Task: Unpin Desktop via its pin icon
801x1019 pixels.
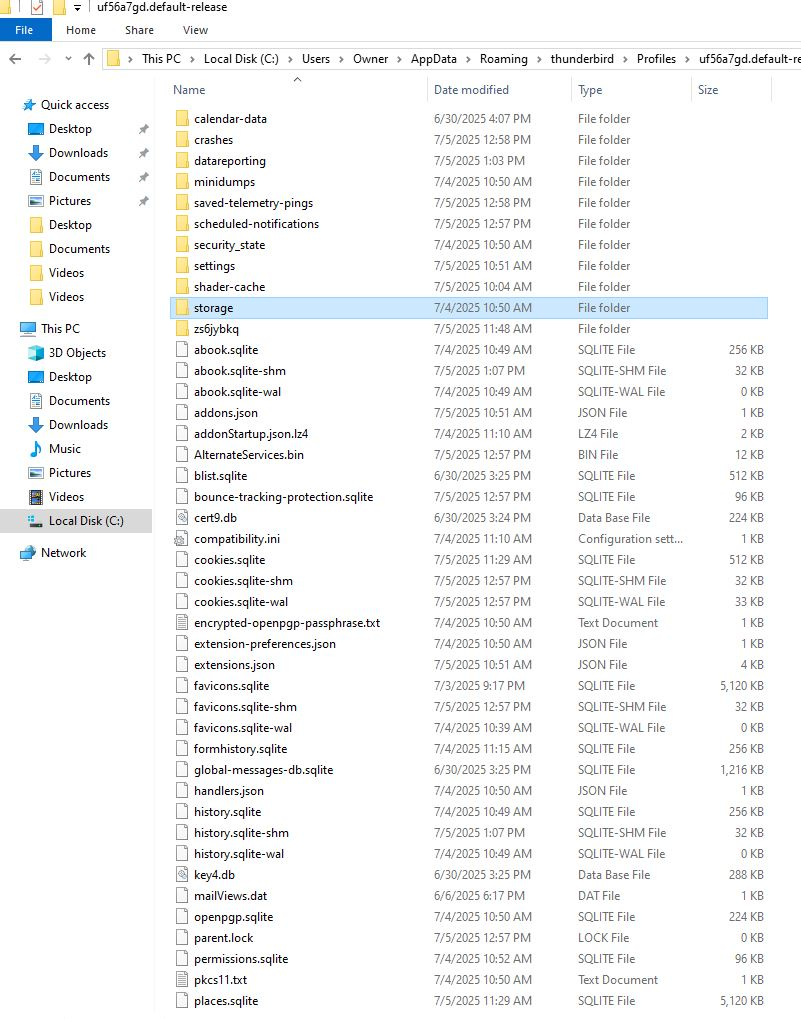Action: point(144,129)
